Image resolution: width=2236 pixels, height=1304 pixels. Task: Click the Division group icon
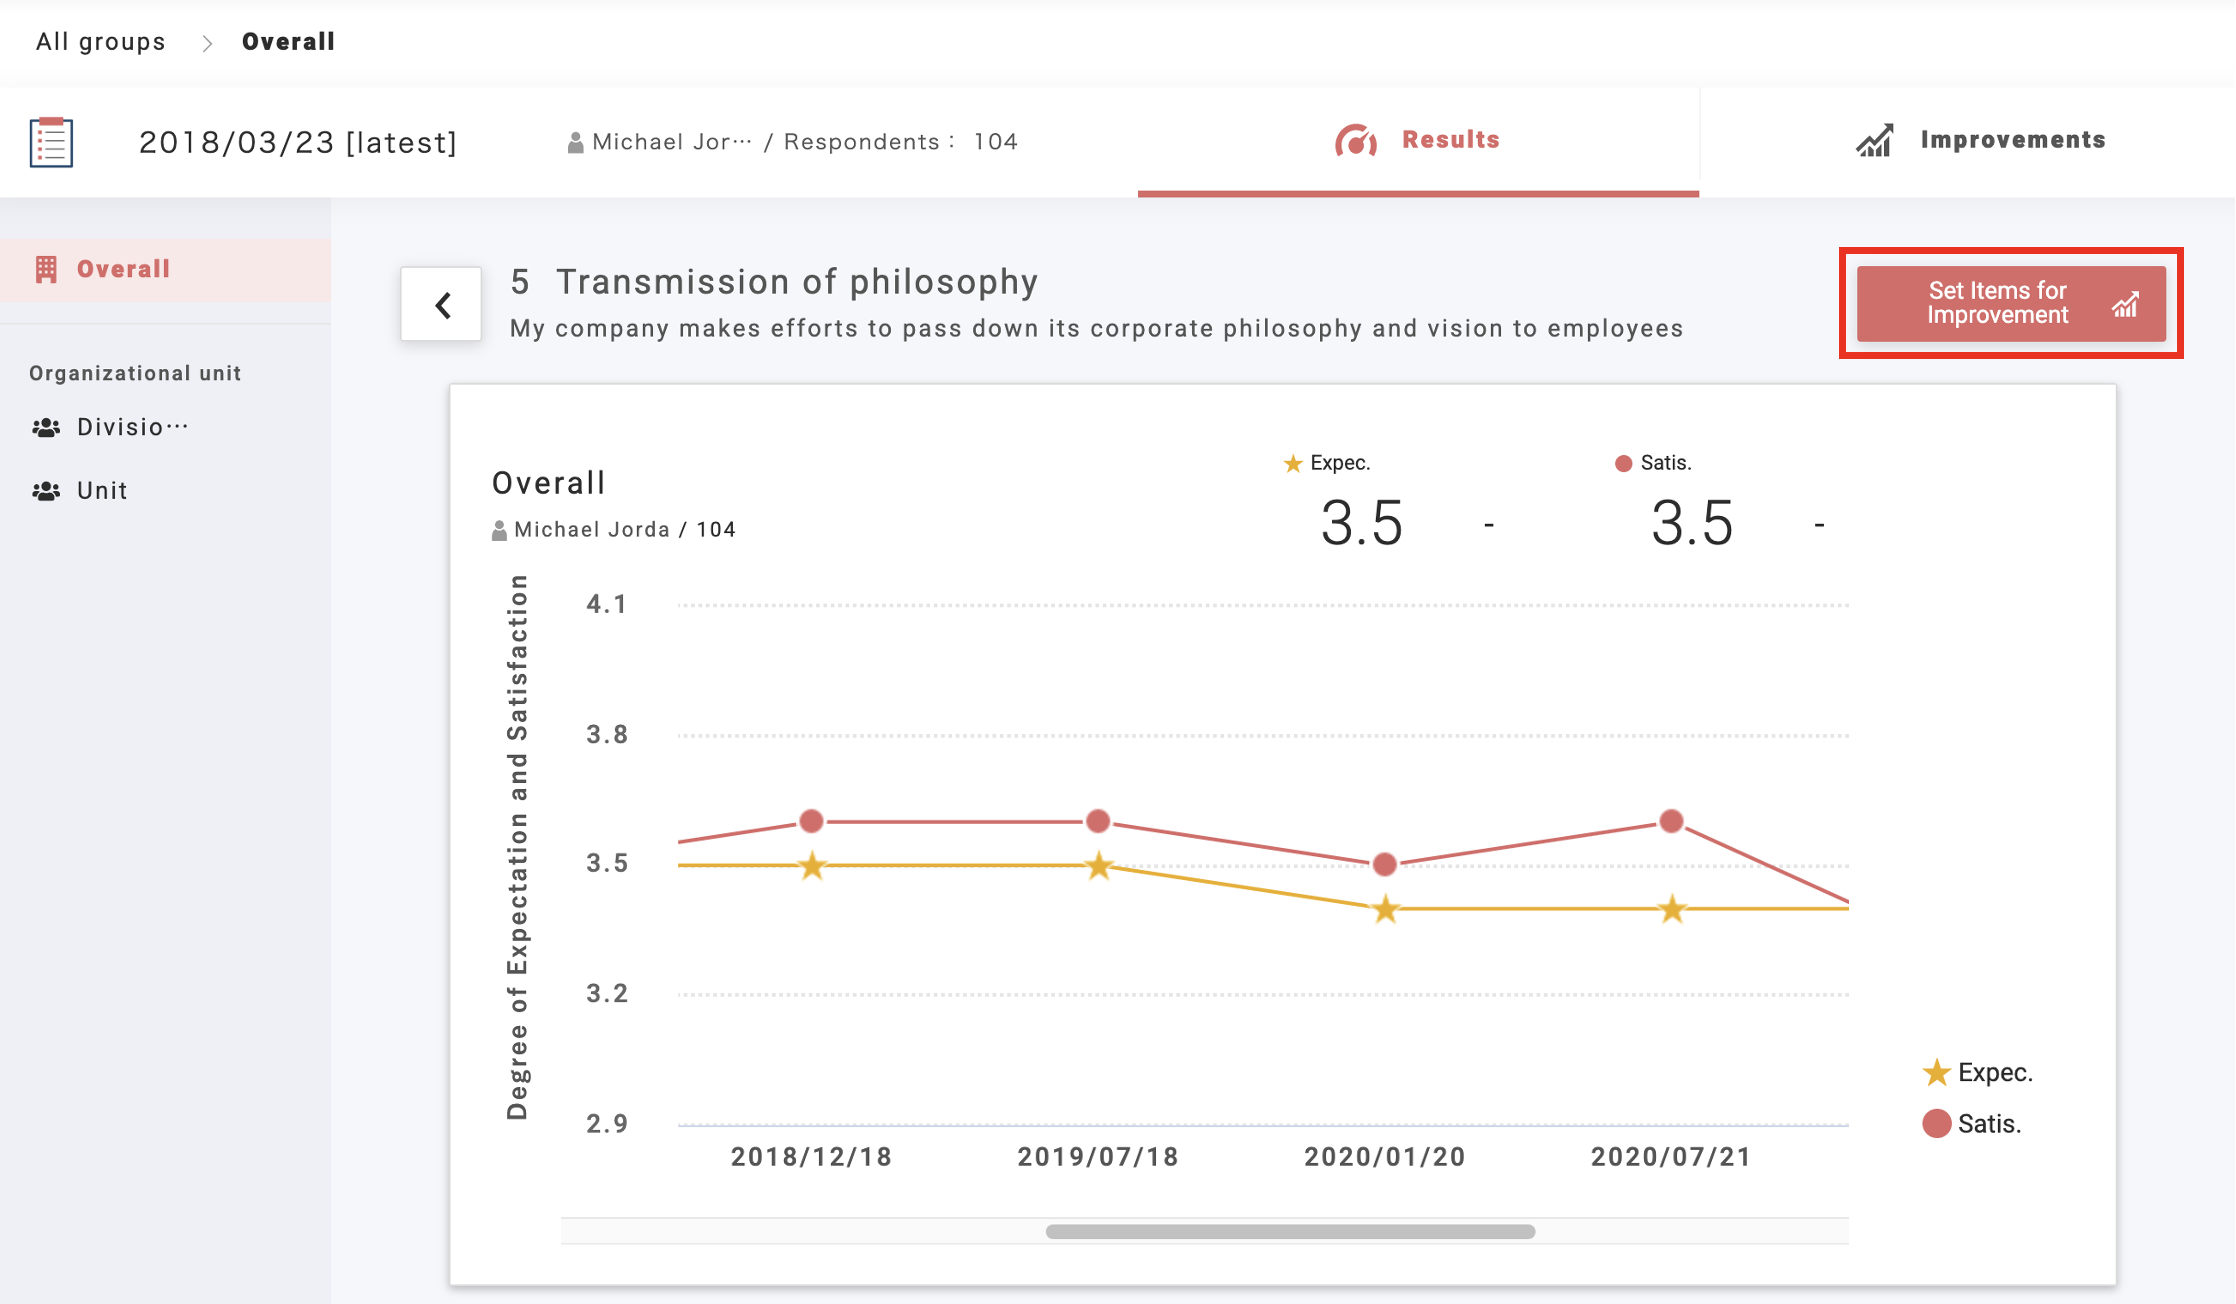[46, 428]
